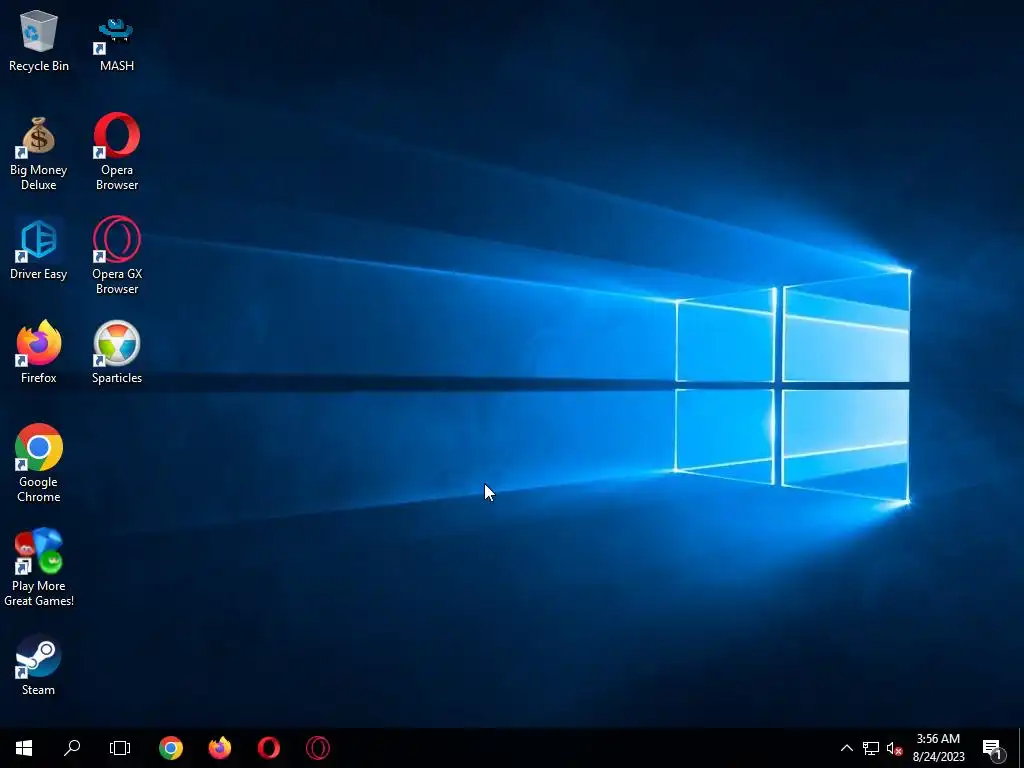Image resolution: width=1024 pixels, height=768 pixels.
Task: Open the notification Action Center
Action: click(993, 748)
